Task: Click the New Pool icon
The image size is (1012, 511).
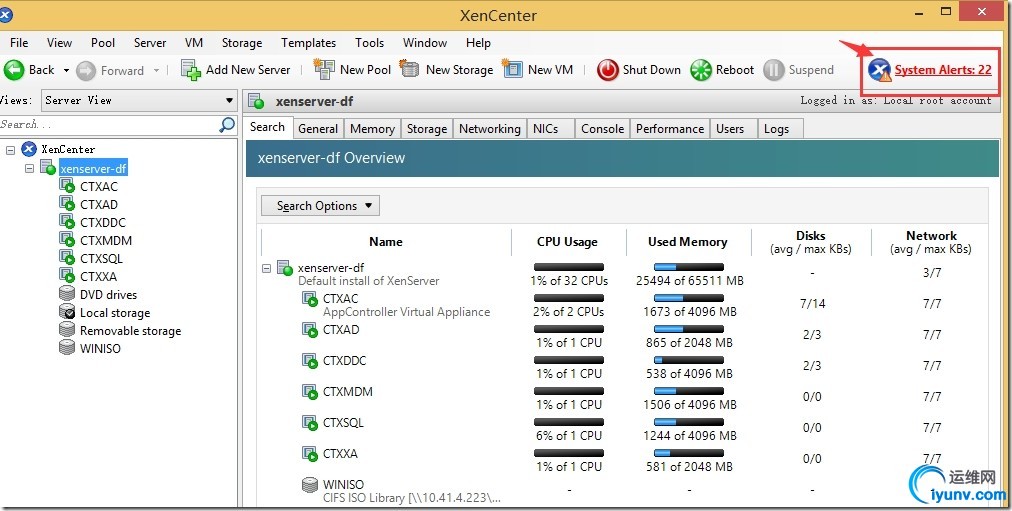Action: point(324,69)
